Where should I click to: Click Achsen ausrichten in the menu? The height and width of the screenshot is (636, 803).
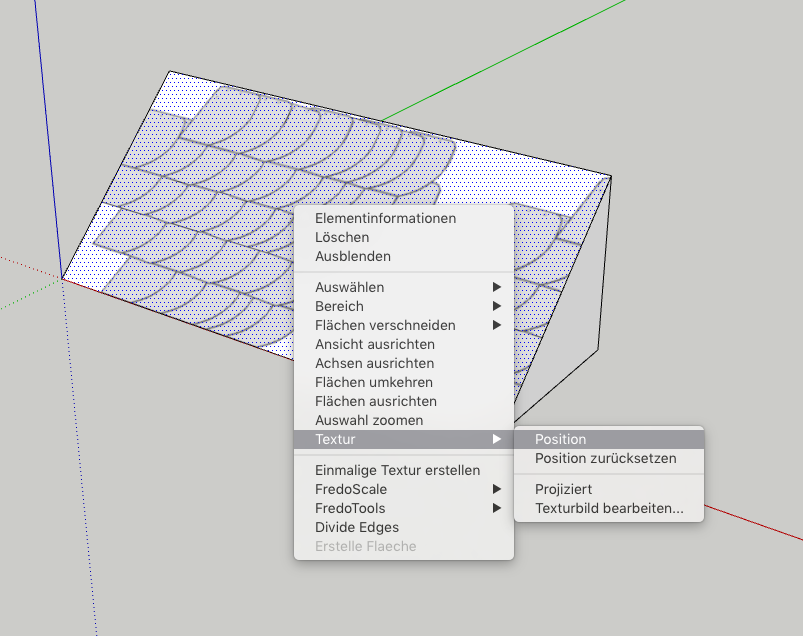374,363
